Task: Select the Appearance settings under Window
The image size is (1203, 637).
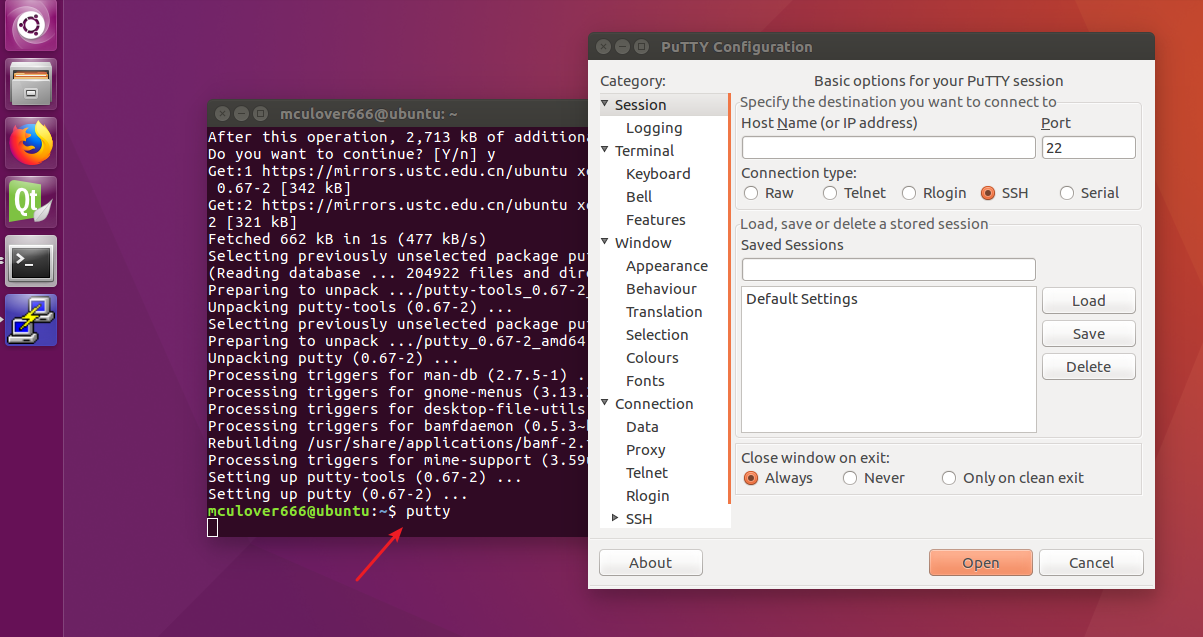Action: tap(667, 265)
